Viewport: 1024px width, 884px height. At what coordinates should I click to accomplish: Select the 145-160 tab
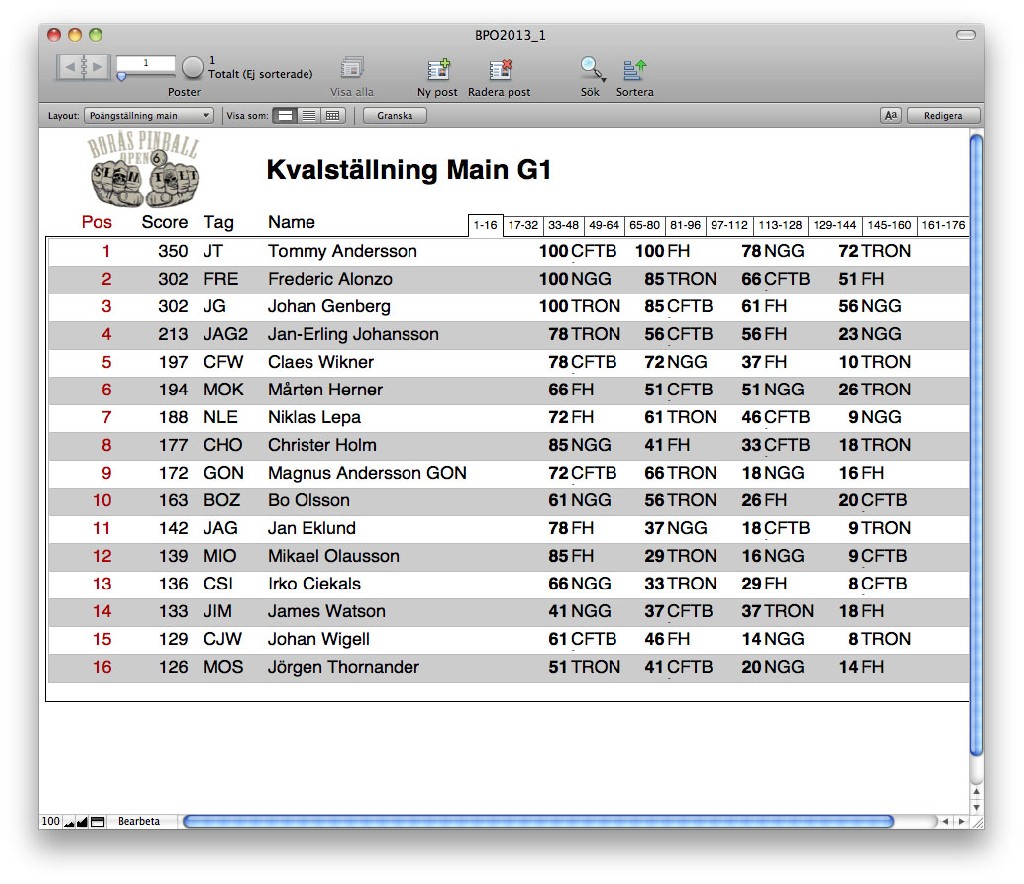pyautogui.click(x=889, y=225)
